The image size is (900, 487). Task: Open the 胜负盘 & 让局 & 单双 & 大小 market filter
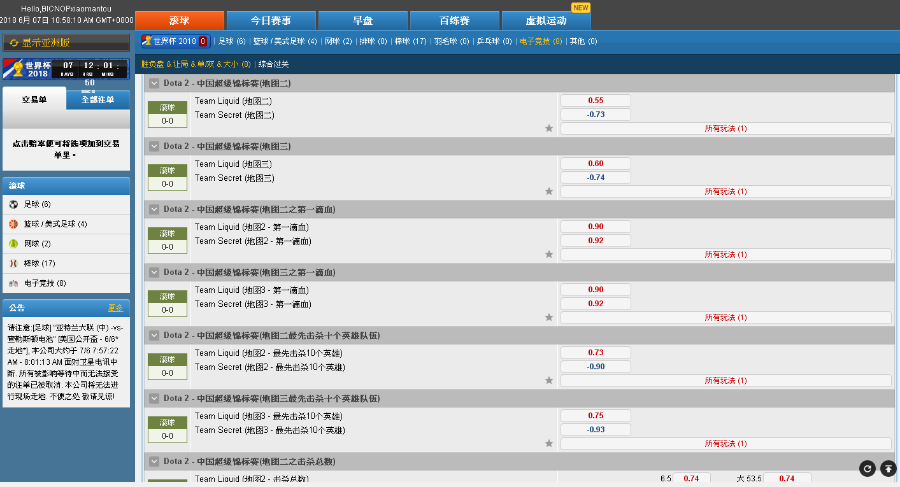point(196,64)
